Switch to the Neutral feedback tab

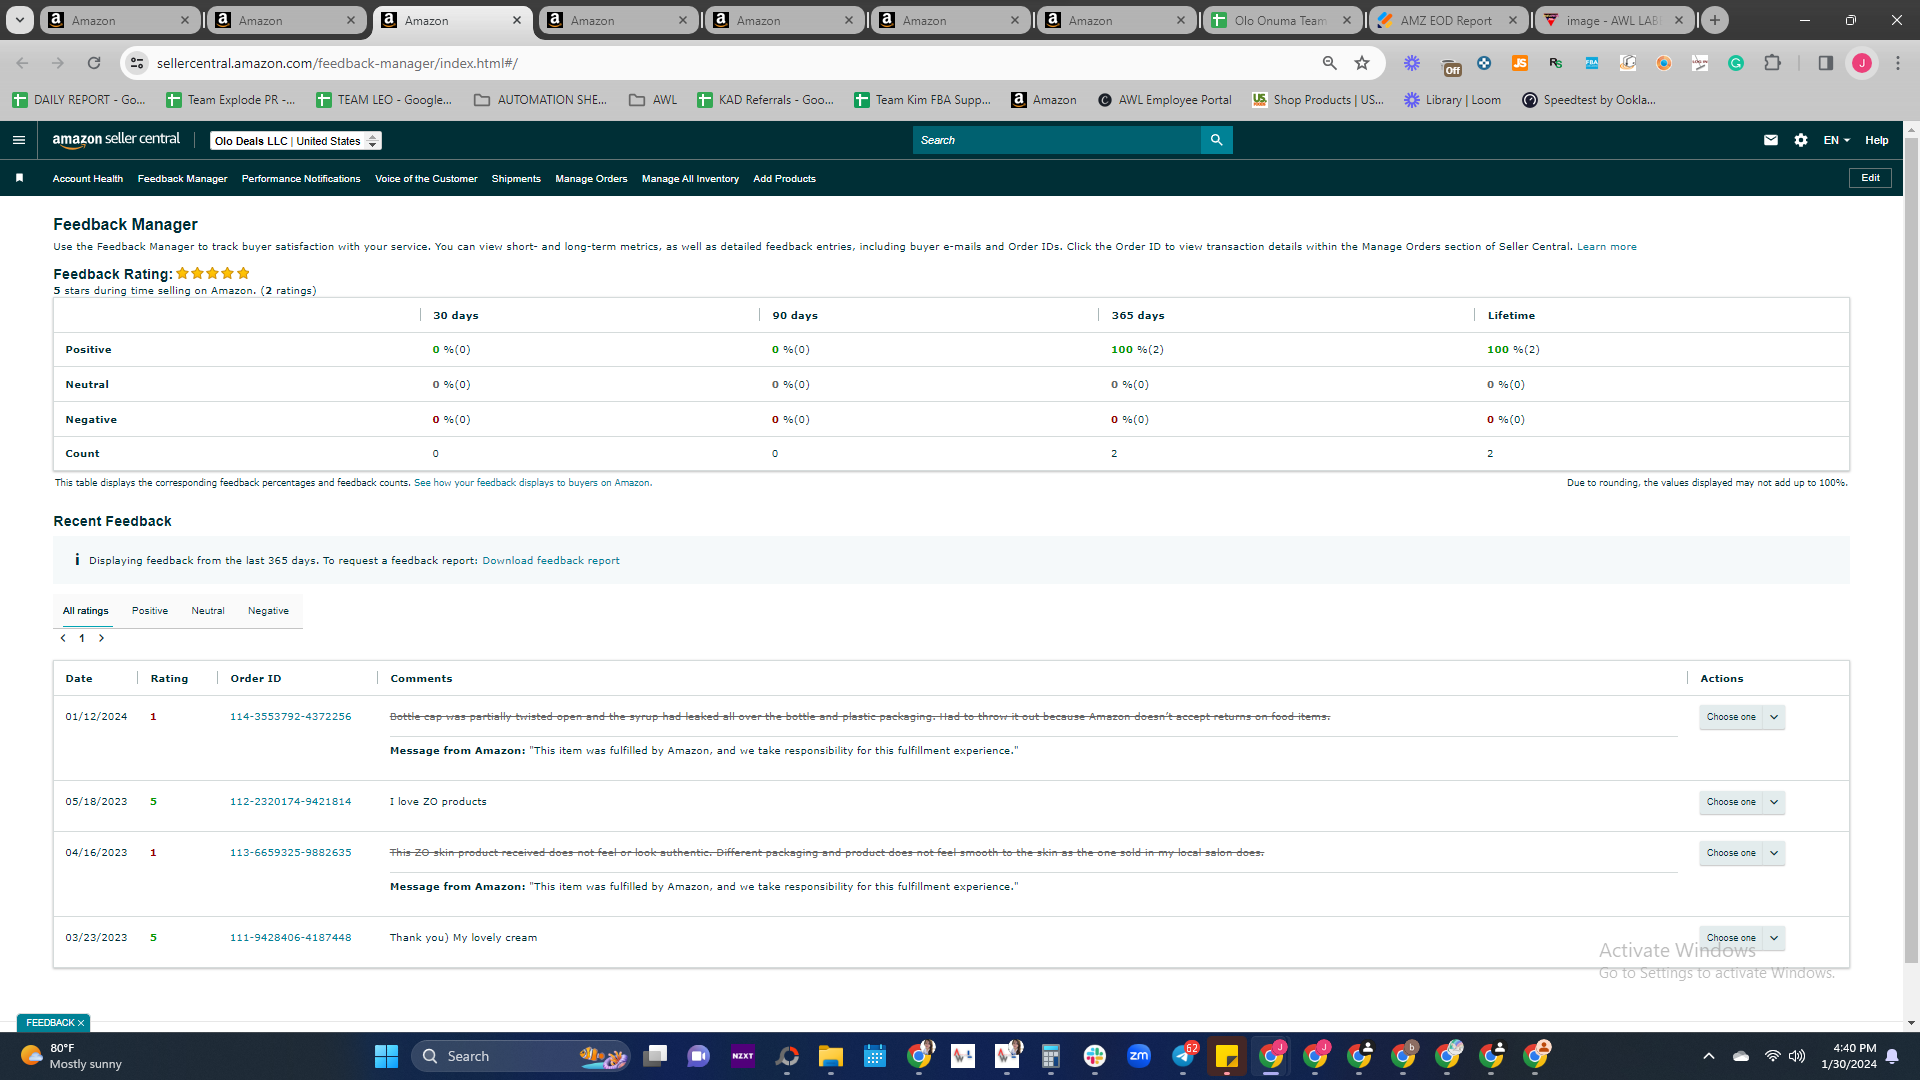[208, 611]
